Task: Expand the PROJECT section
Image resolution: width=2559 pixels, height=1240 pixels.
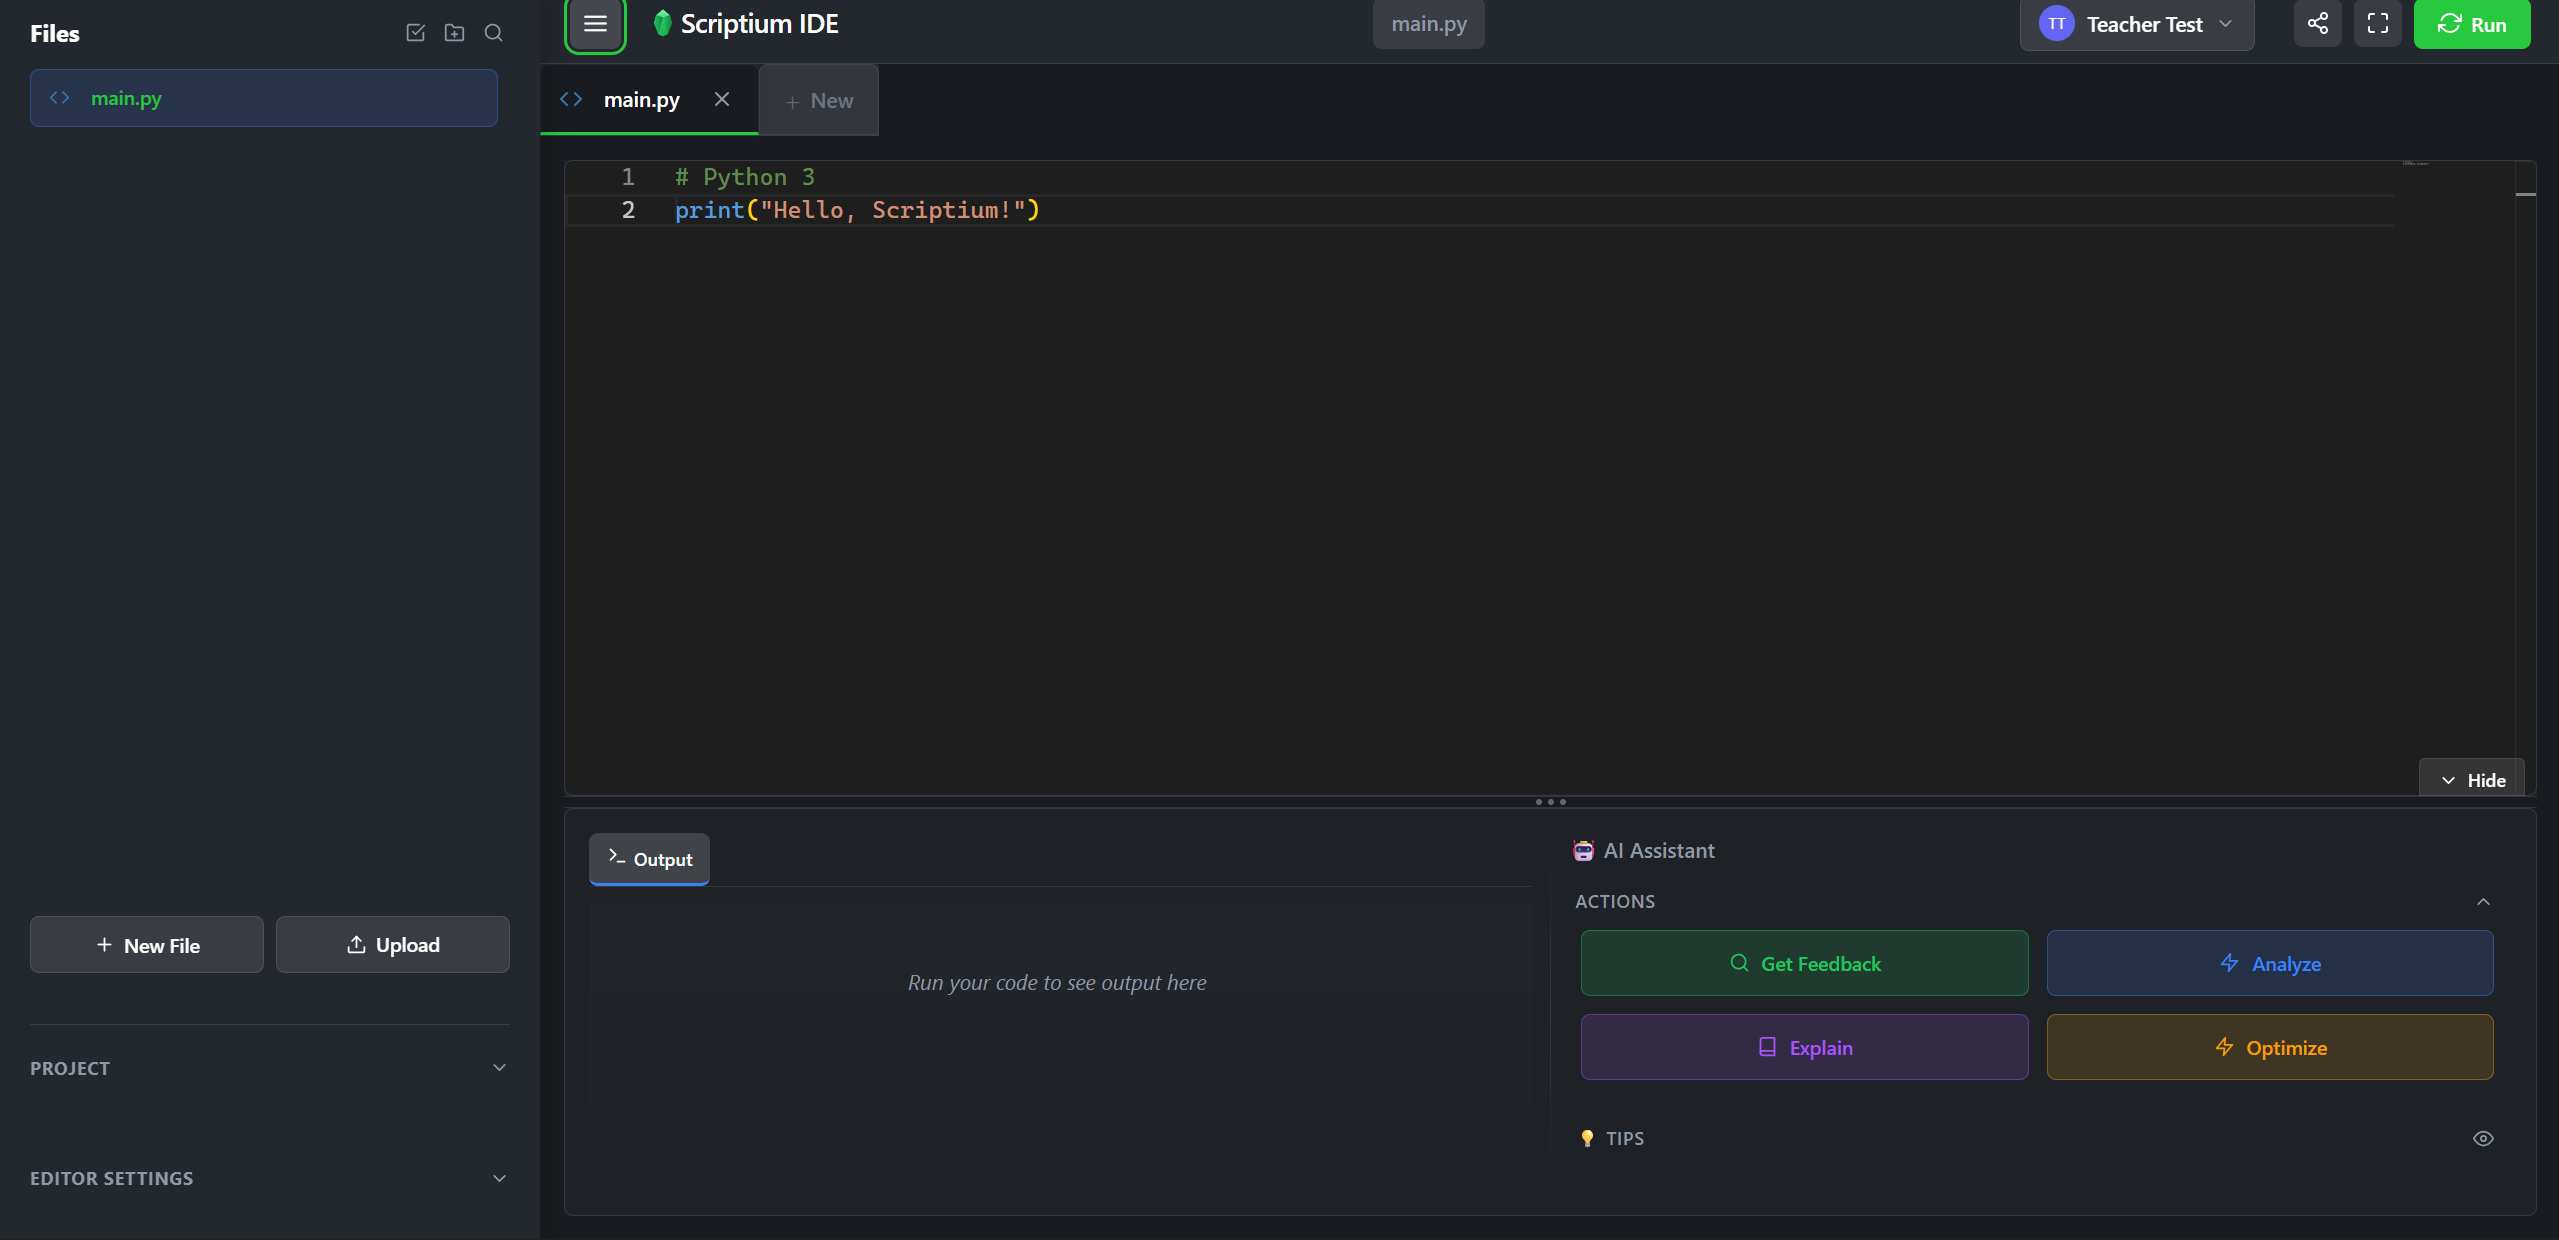Action: 499,1068
